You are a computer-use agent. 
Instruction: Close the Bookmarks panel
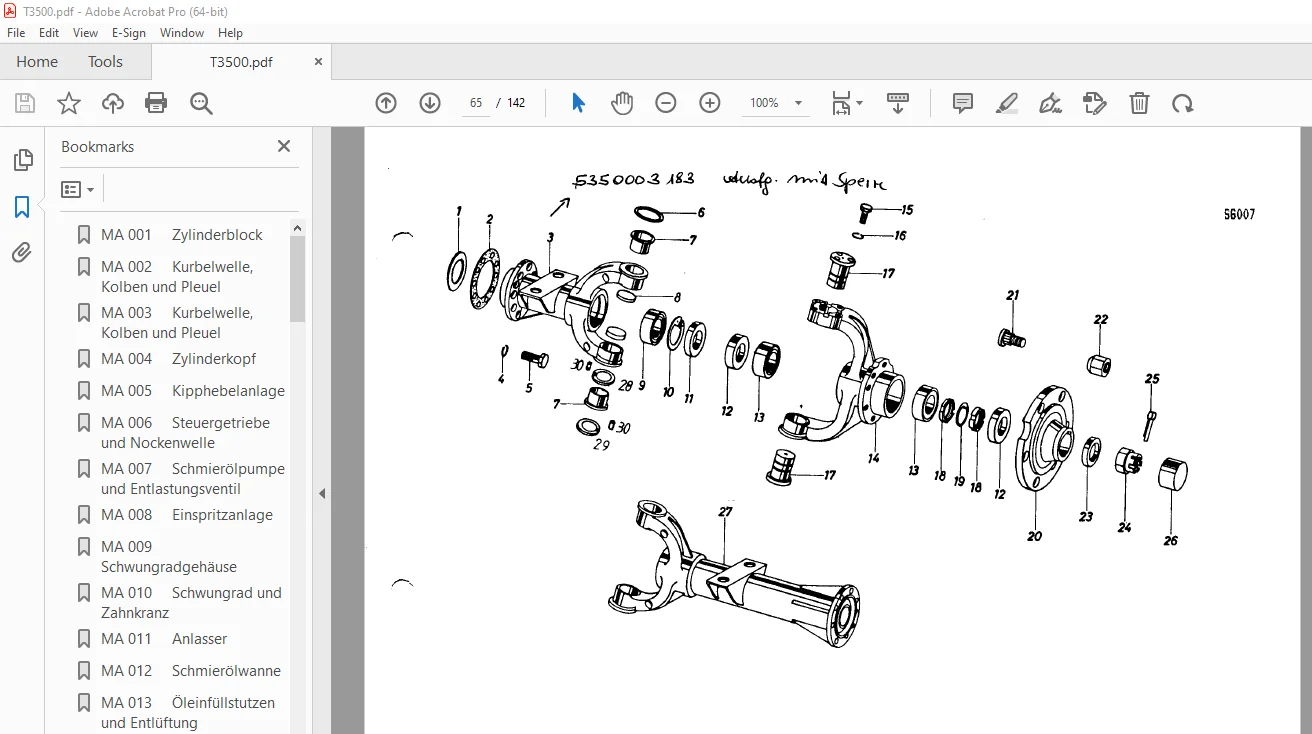click(x=284, y=146)
